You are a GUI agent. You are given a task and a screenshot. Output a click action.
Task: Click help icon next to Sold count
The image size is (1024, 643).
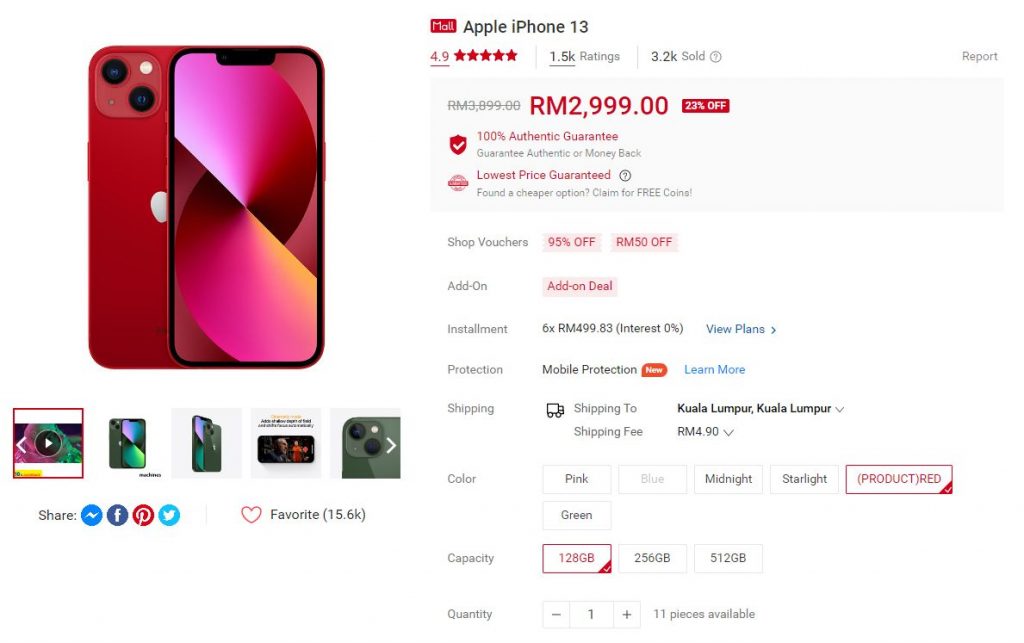[x=716, y=57]
